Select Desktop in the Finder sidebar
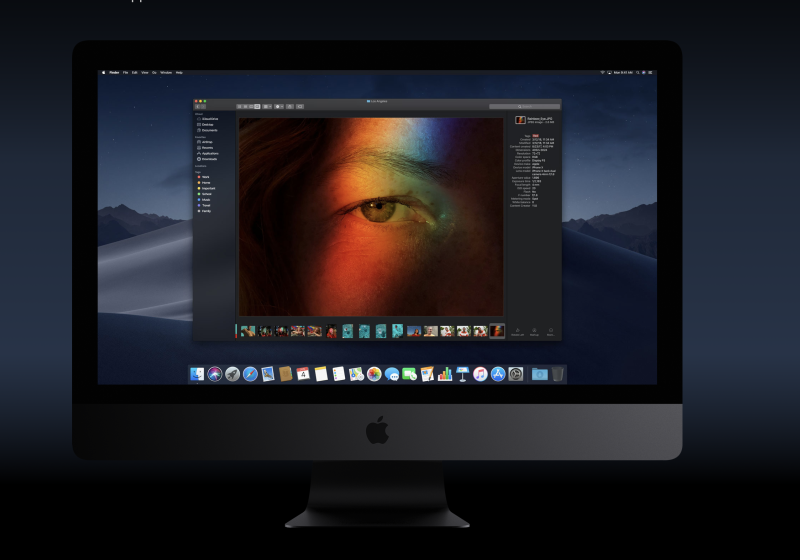 pyautogui.click(x=205, y=124)
